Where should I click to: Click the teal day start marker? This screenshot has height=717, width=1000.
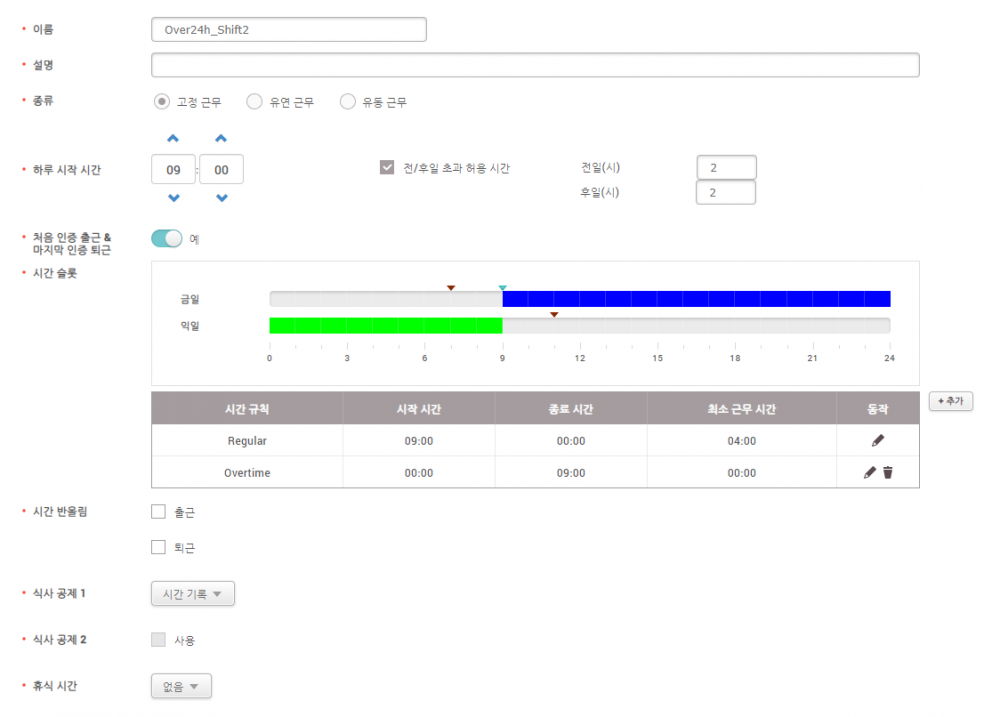[502, 288]
